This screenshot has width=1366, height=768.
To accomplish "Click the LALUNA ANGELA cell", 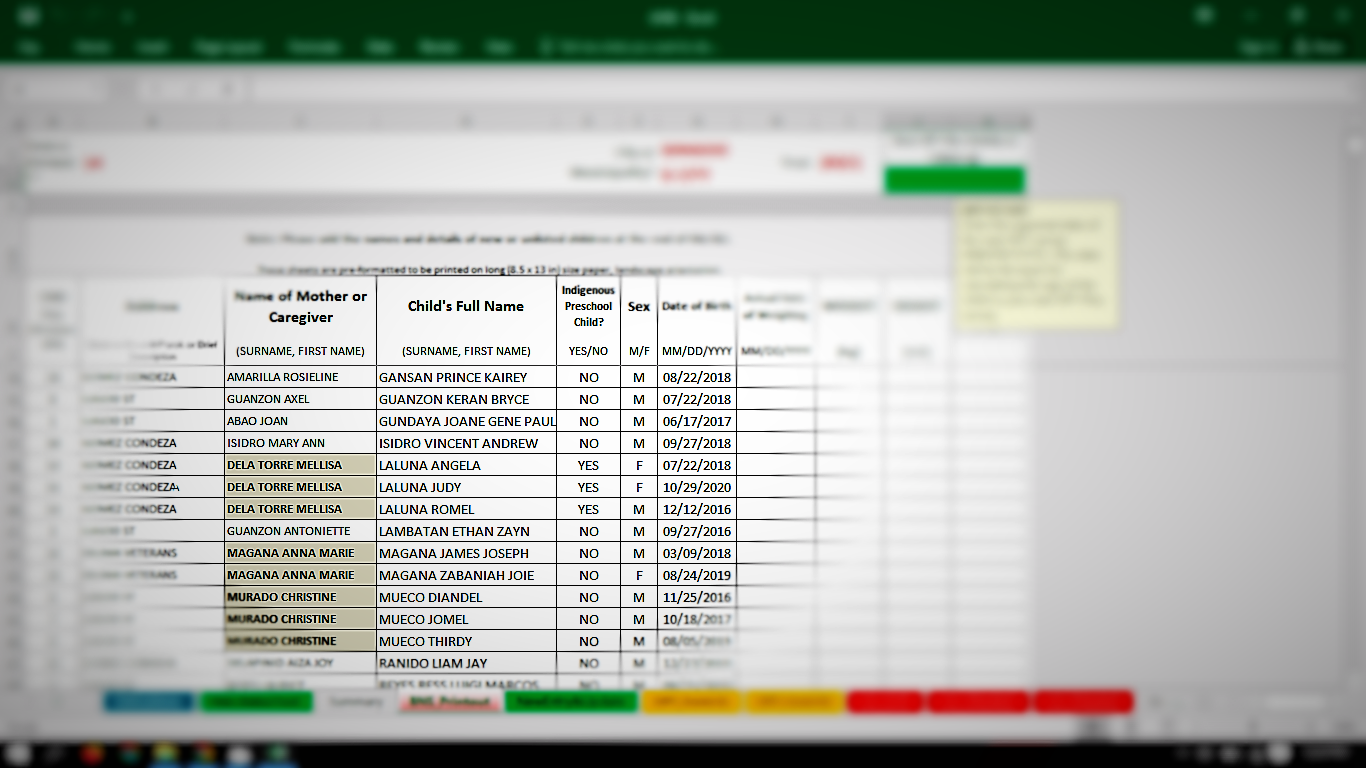I will coord(466,465).
